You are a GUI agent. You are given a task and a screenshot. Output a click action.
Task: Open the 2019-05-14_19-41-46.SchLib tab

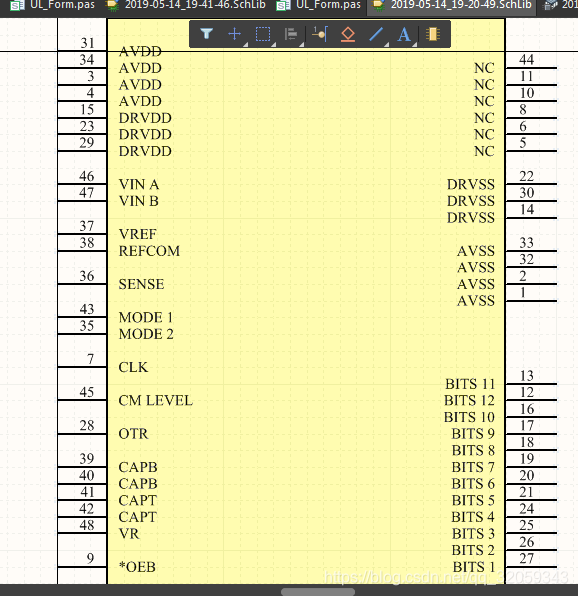click(186, 5)
